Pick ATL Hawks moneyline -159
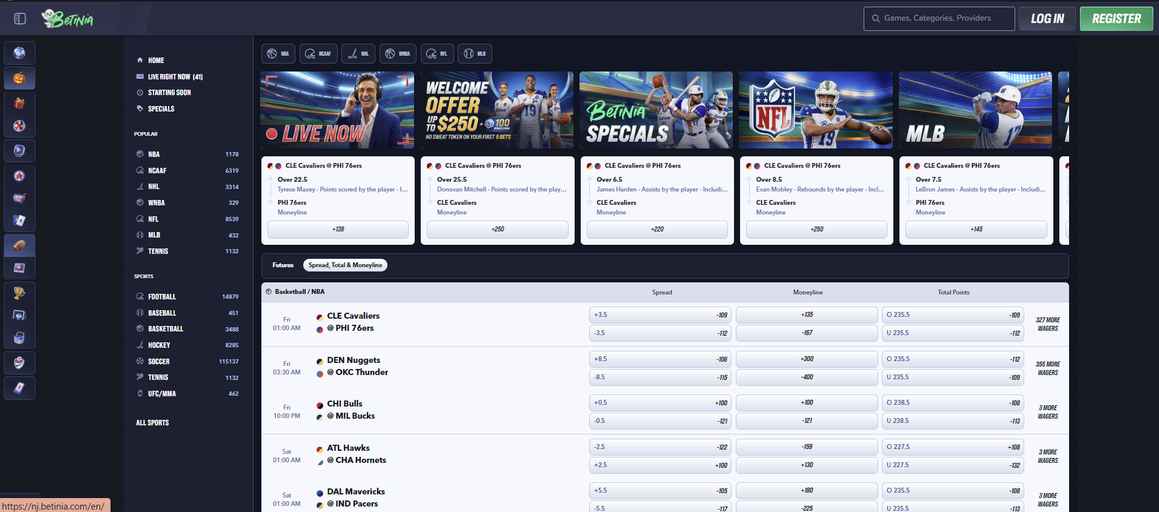This screenshot has width=1159, height=512. tap(806, 446)
